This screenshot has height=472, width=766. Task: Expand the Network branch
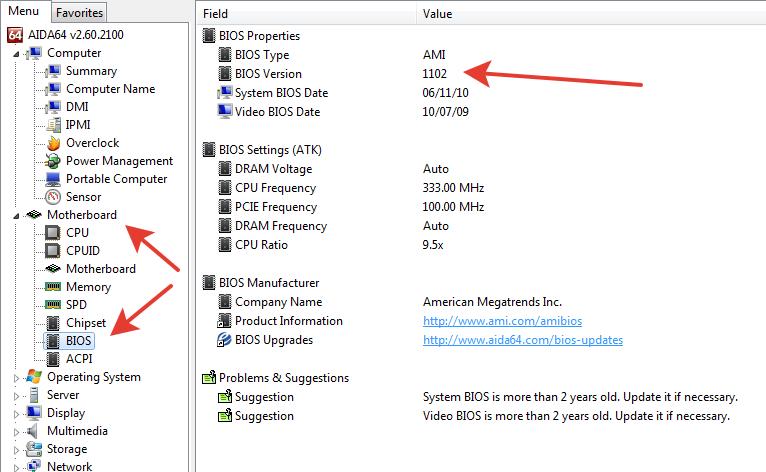[x=16, y=468]
